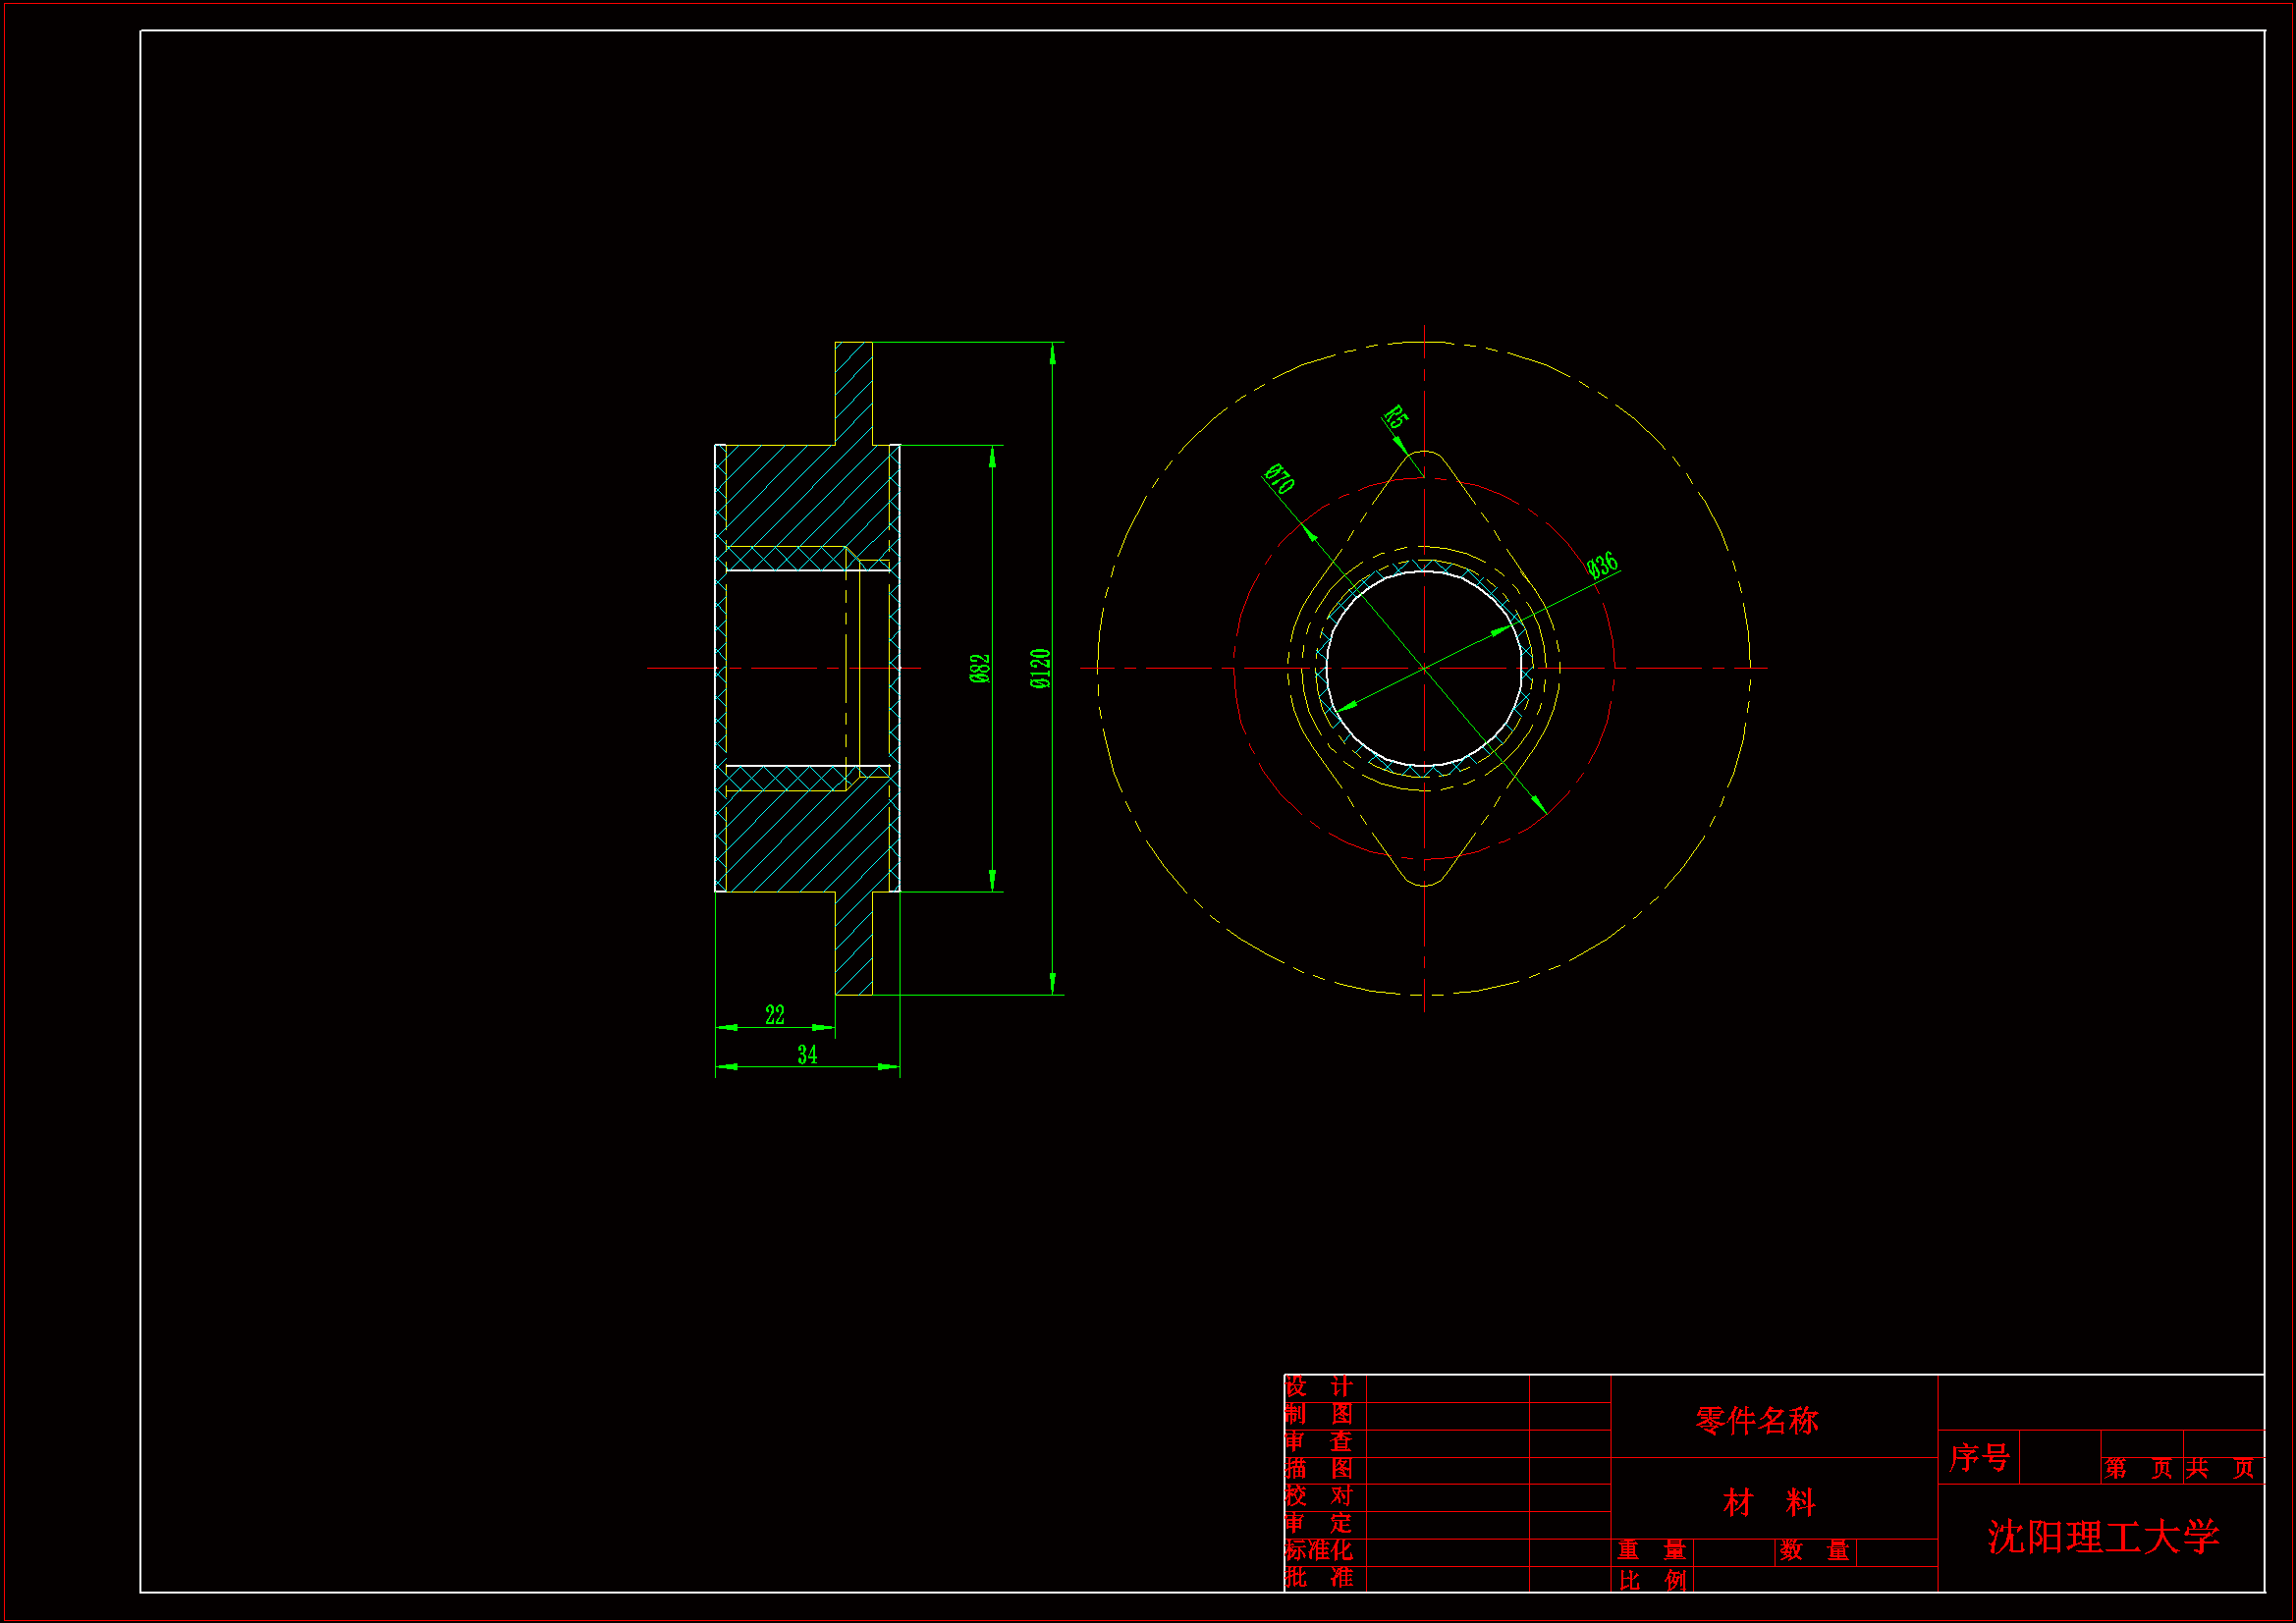Select the 材料 text in title block

coord(1769,1502)
